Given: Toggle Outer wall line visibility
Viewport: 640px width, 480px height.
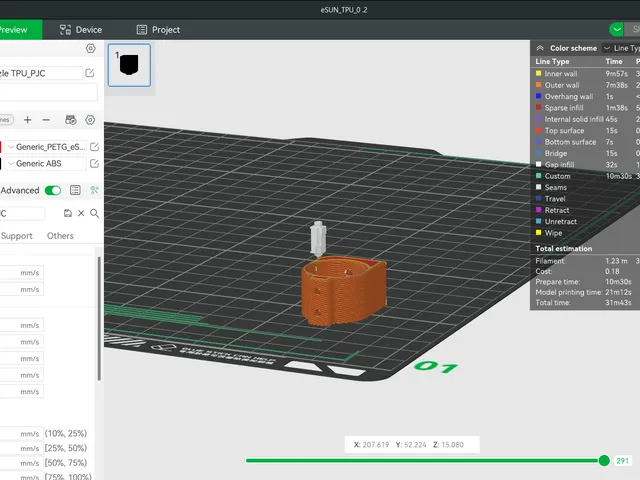Looking at the screenshot, I should click(x=538, y=85).
